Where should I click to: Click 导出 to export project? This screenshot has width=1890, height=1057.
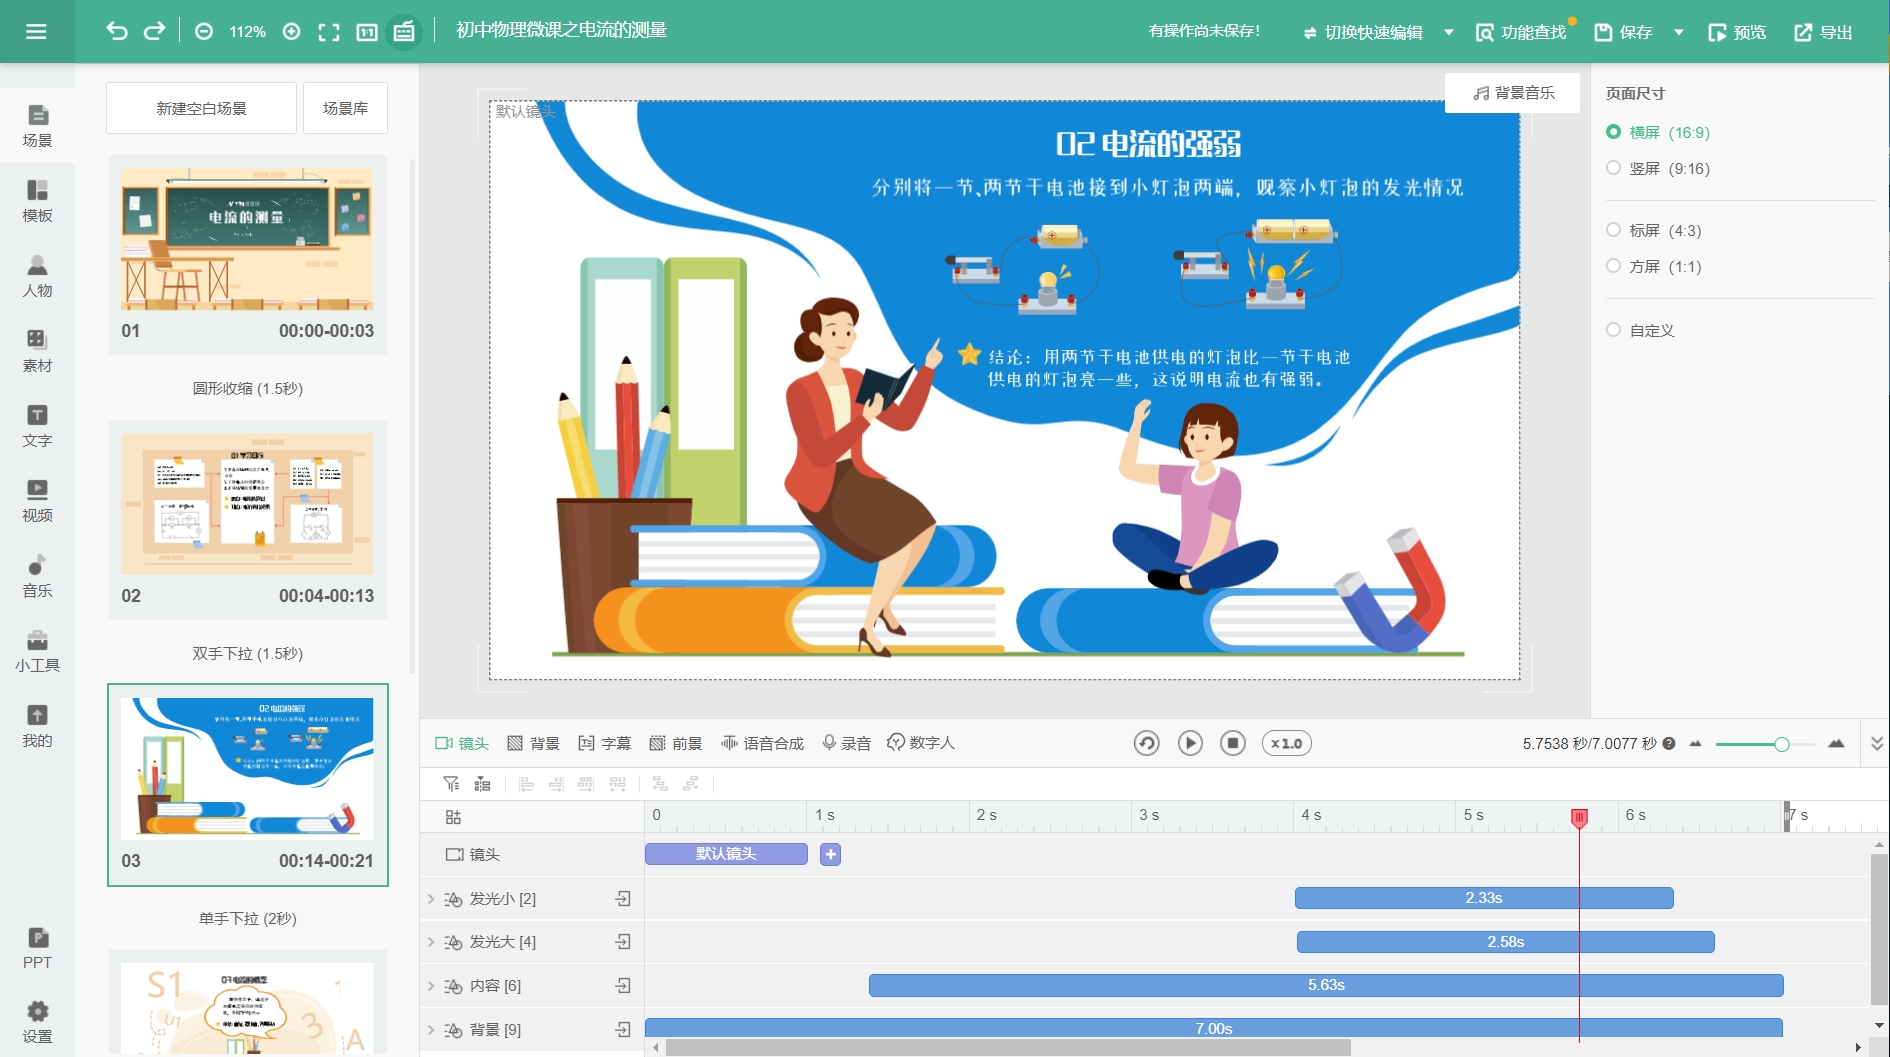click(1823, 32)
